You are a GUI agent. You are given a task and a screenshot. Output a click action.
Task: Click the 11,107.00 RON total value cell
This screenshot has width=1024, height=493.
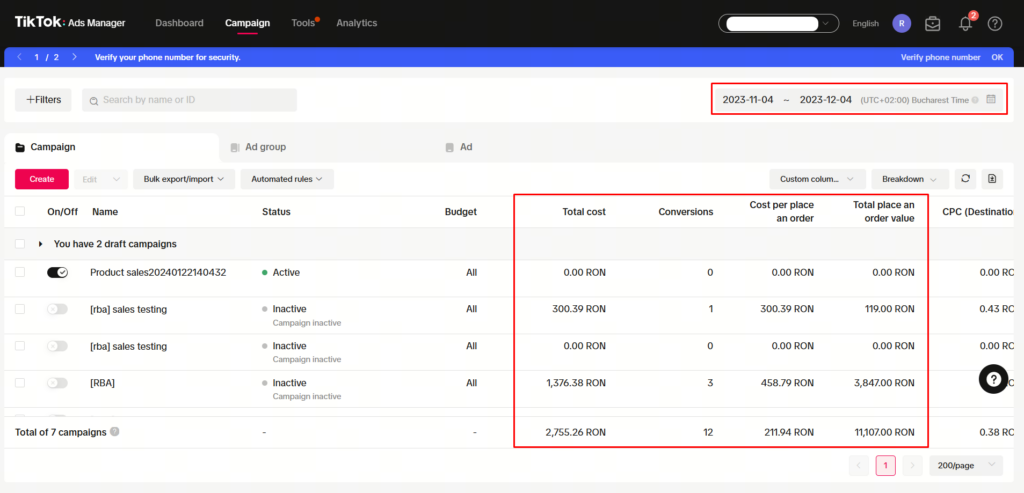pyautogui.click(x=882, y=432)
